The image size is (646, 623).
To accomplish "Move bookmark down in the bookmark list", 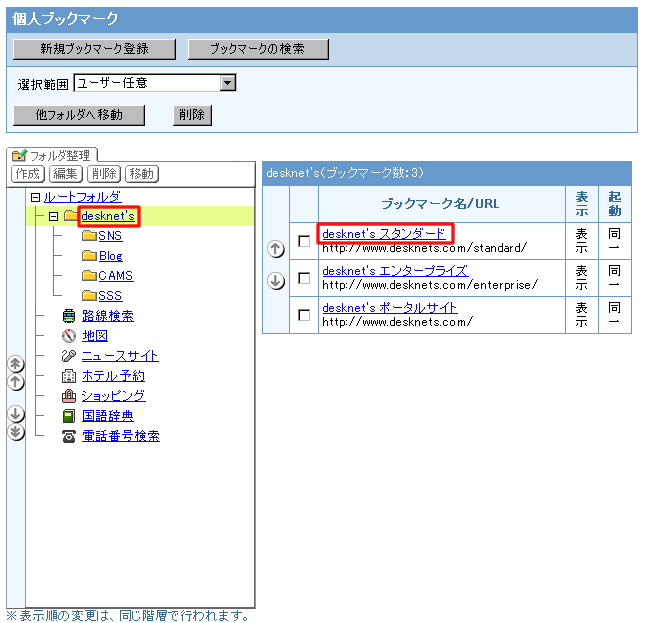I will click(277, 281).
